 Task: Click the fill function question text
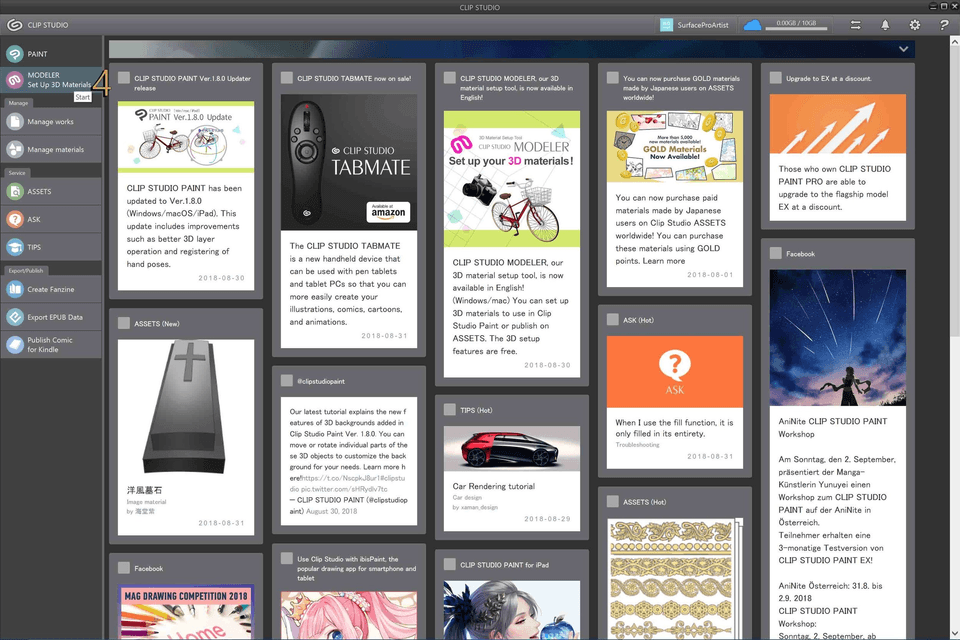[x=674, y=428]
